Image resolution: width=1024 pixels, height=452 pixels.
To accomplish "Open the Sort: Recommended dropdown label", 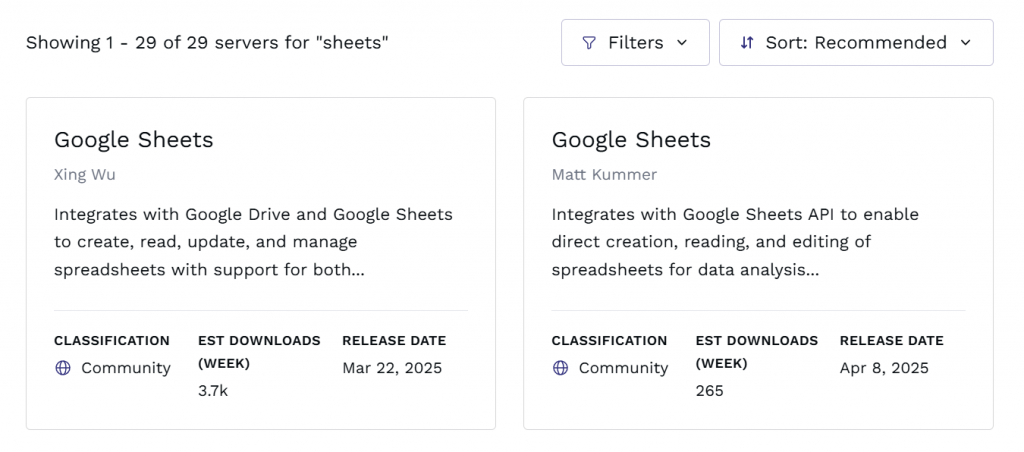I will (856, 43).
